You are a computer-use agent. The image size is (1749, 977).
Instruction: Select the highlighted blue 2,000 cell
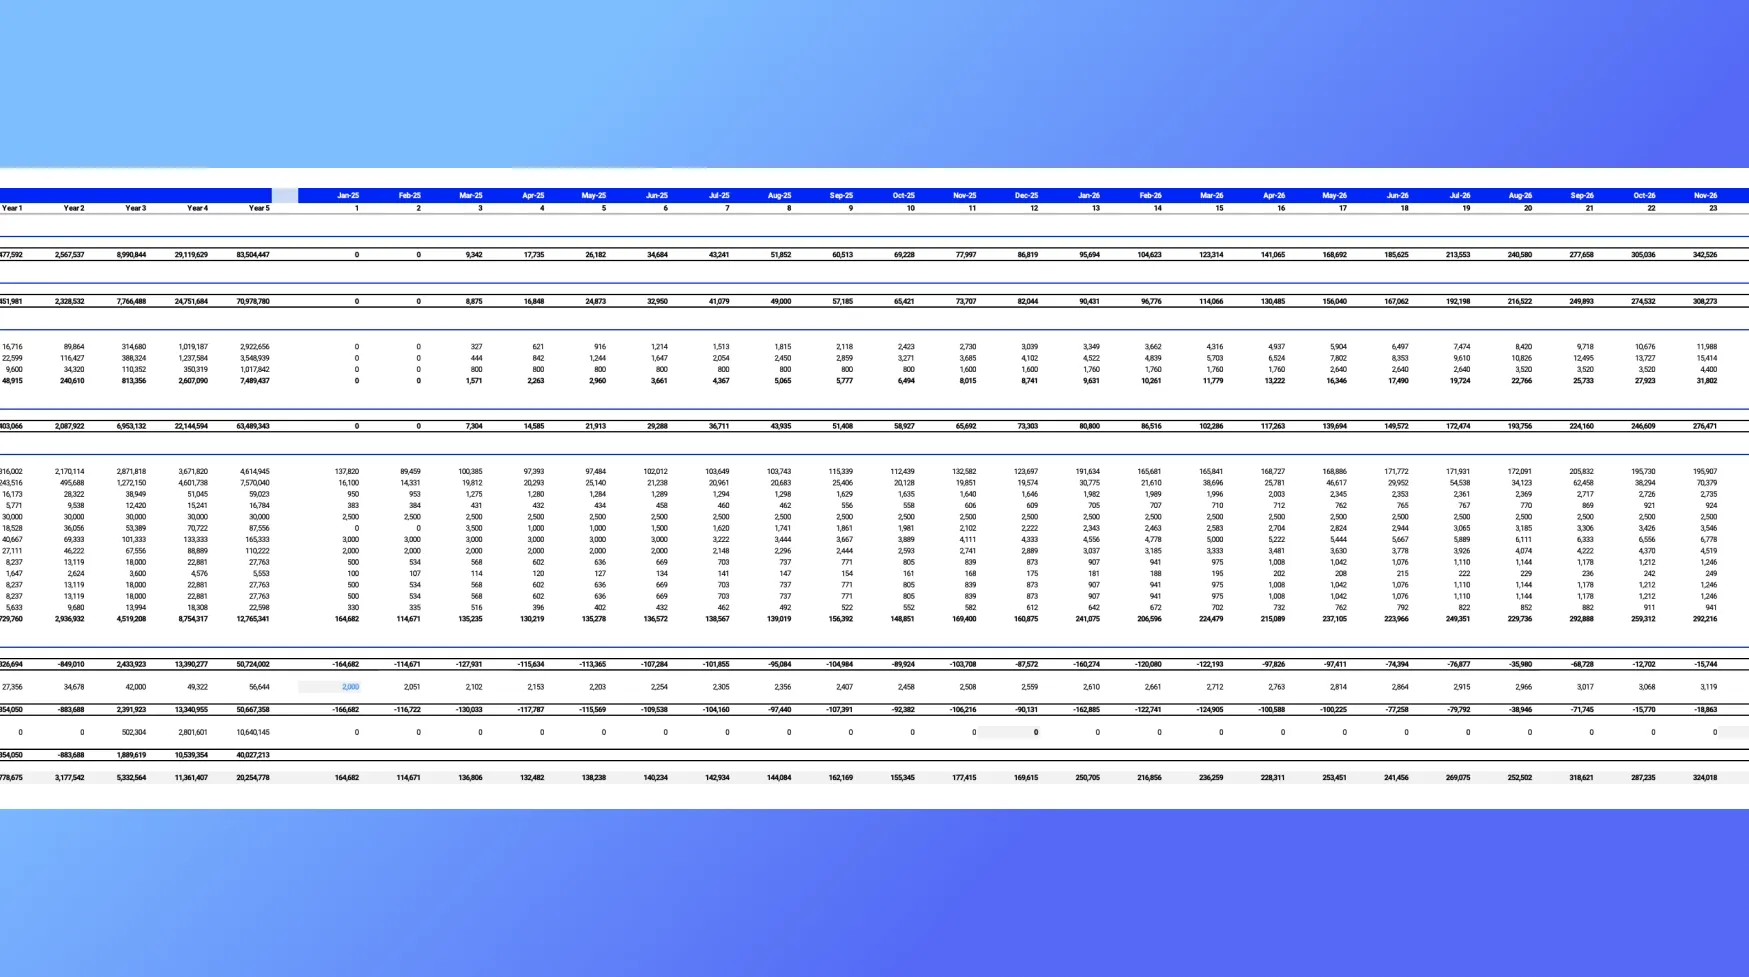click(x=349, y=687)
